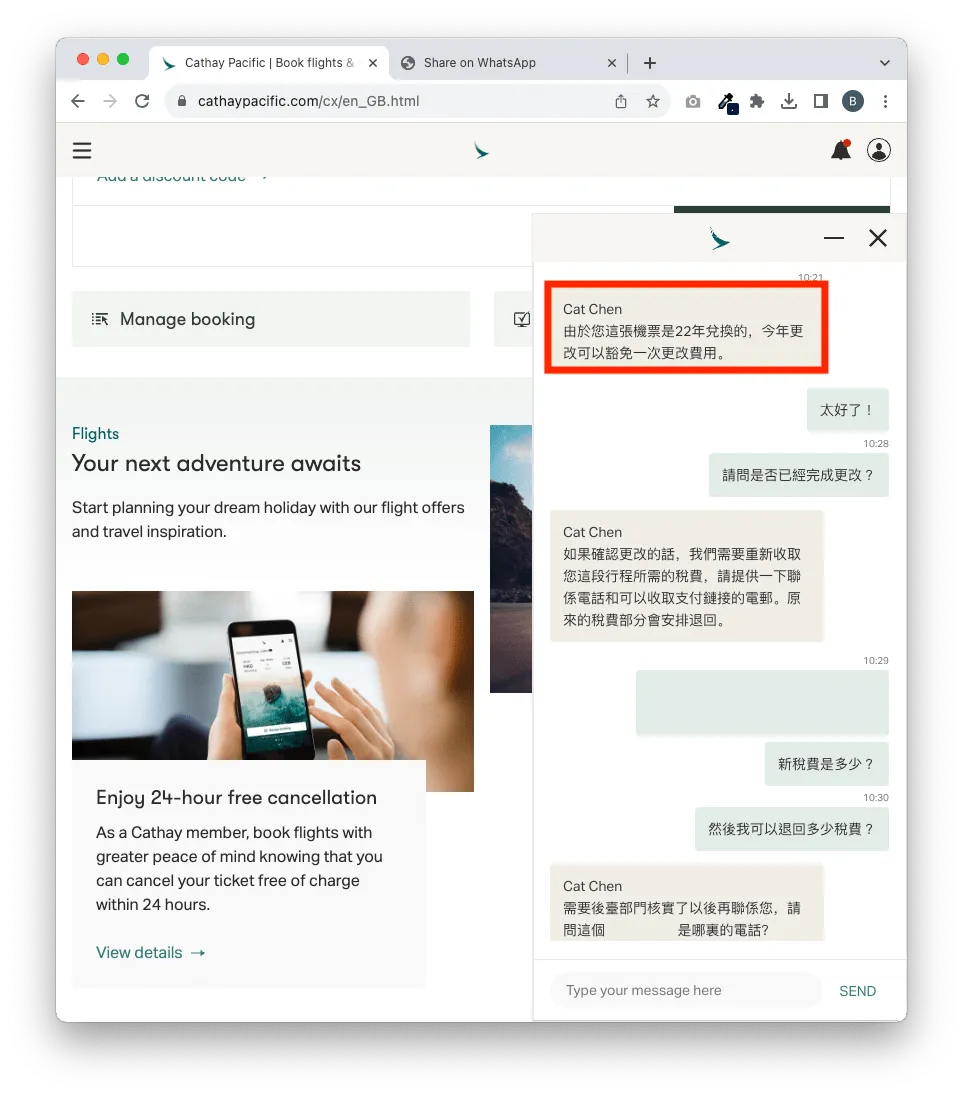Image resolution: width=963 pixels, height=1096 pixels.
Task: Close the chat panel
Action: point(878,238)
